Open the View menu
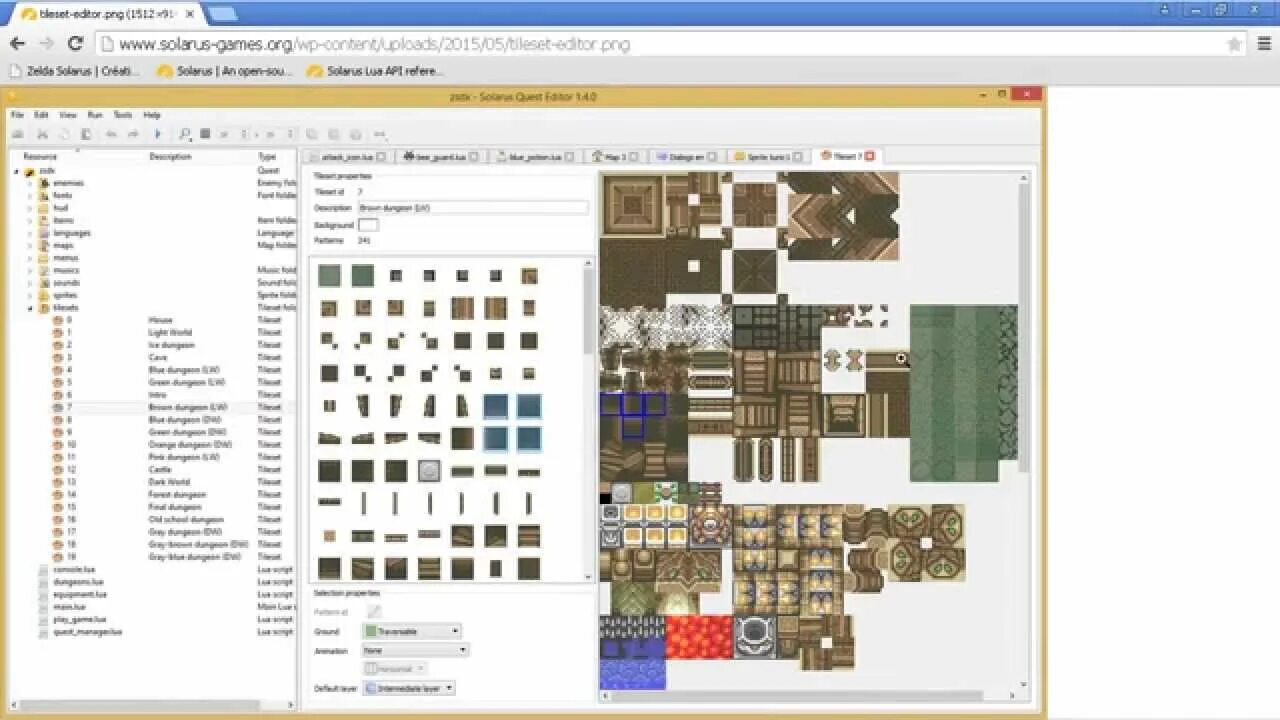Image resolution: width=1280 pixels, height=720 pixels. point(67,115)
